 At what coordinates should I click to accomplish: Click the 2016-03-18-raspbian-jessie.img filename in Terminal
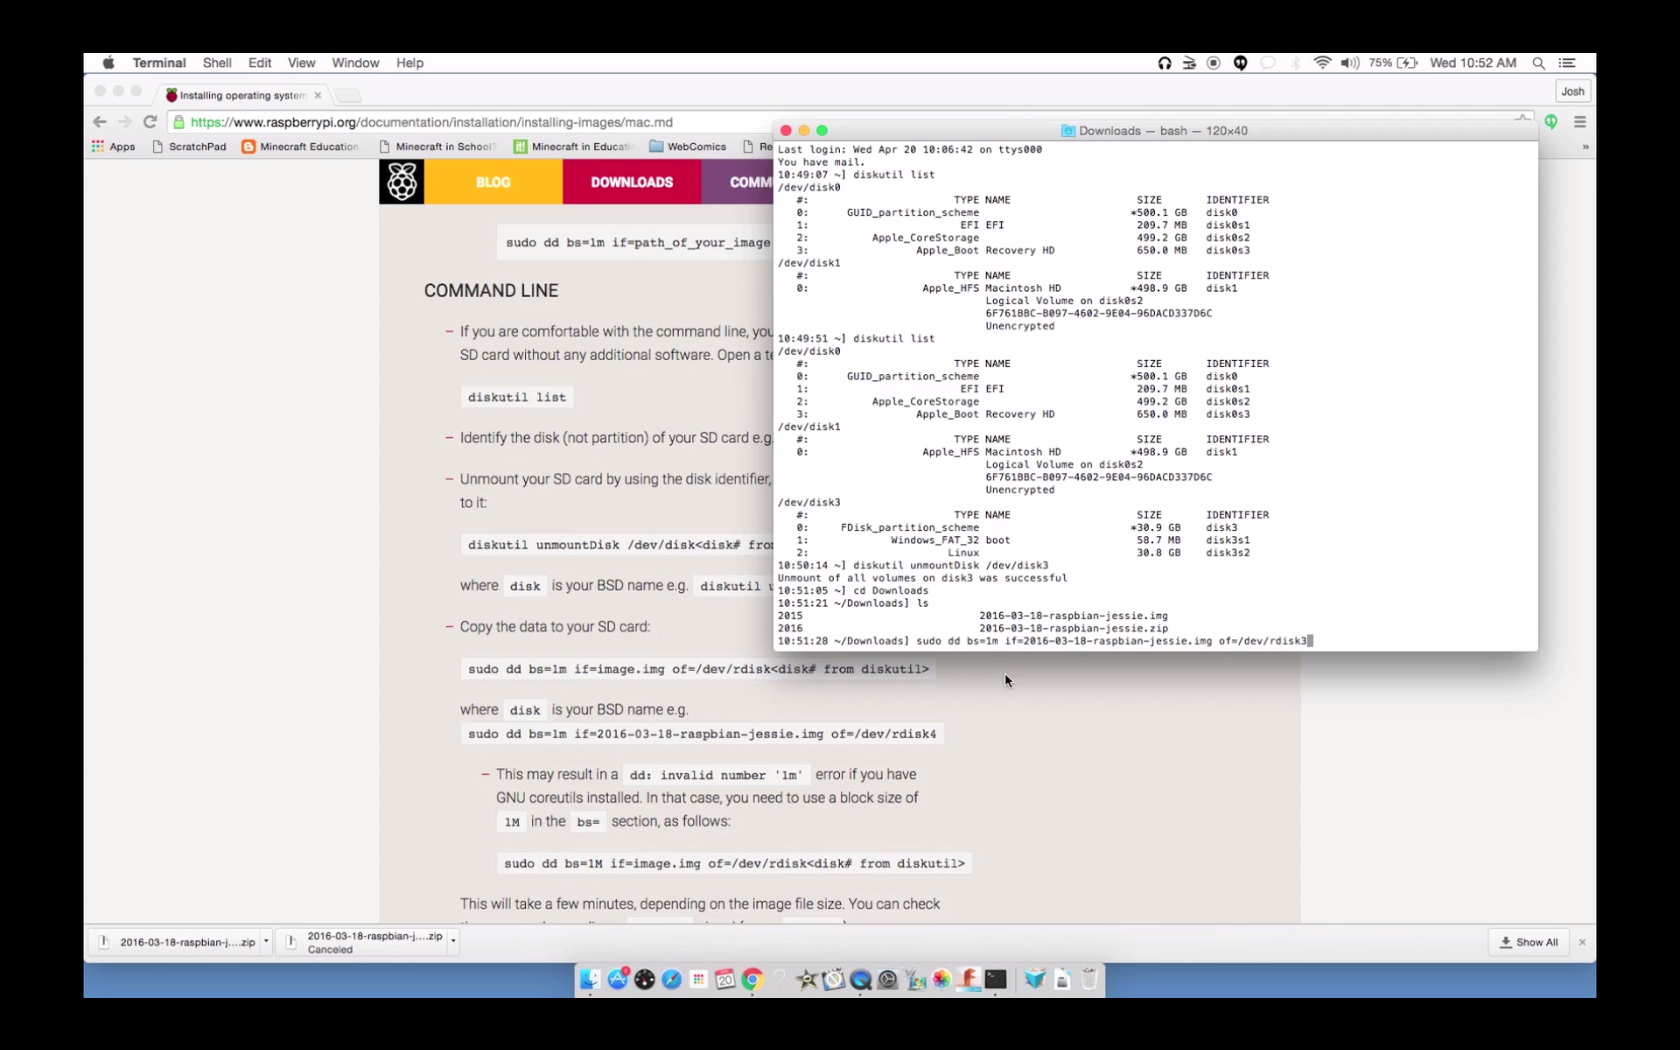tap(1073, 616)
